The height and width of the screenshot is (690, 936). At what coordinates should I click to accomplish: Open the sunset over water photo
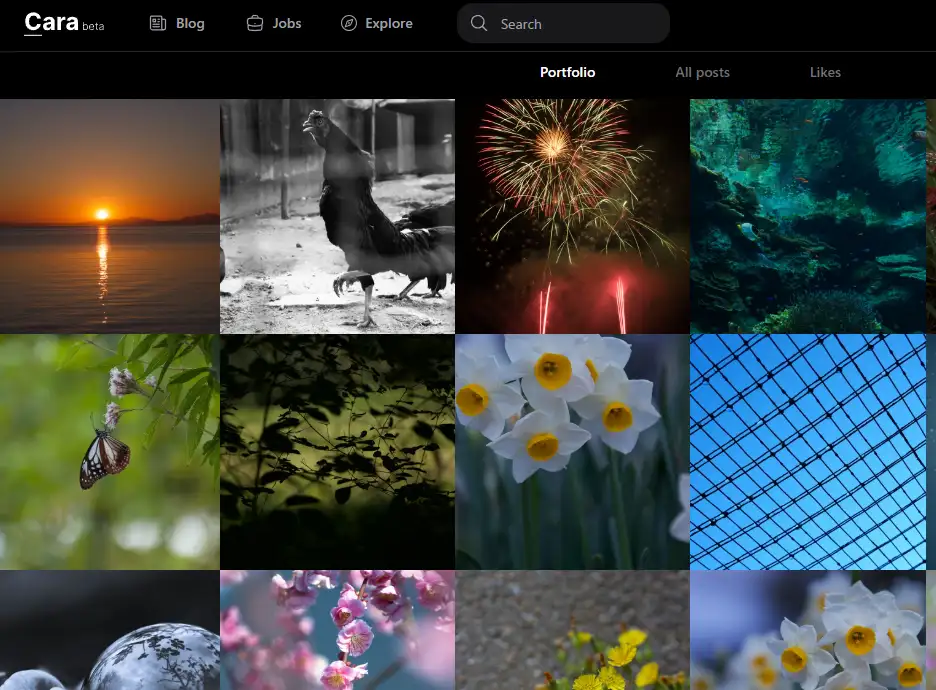109,216
